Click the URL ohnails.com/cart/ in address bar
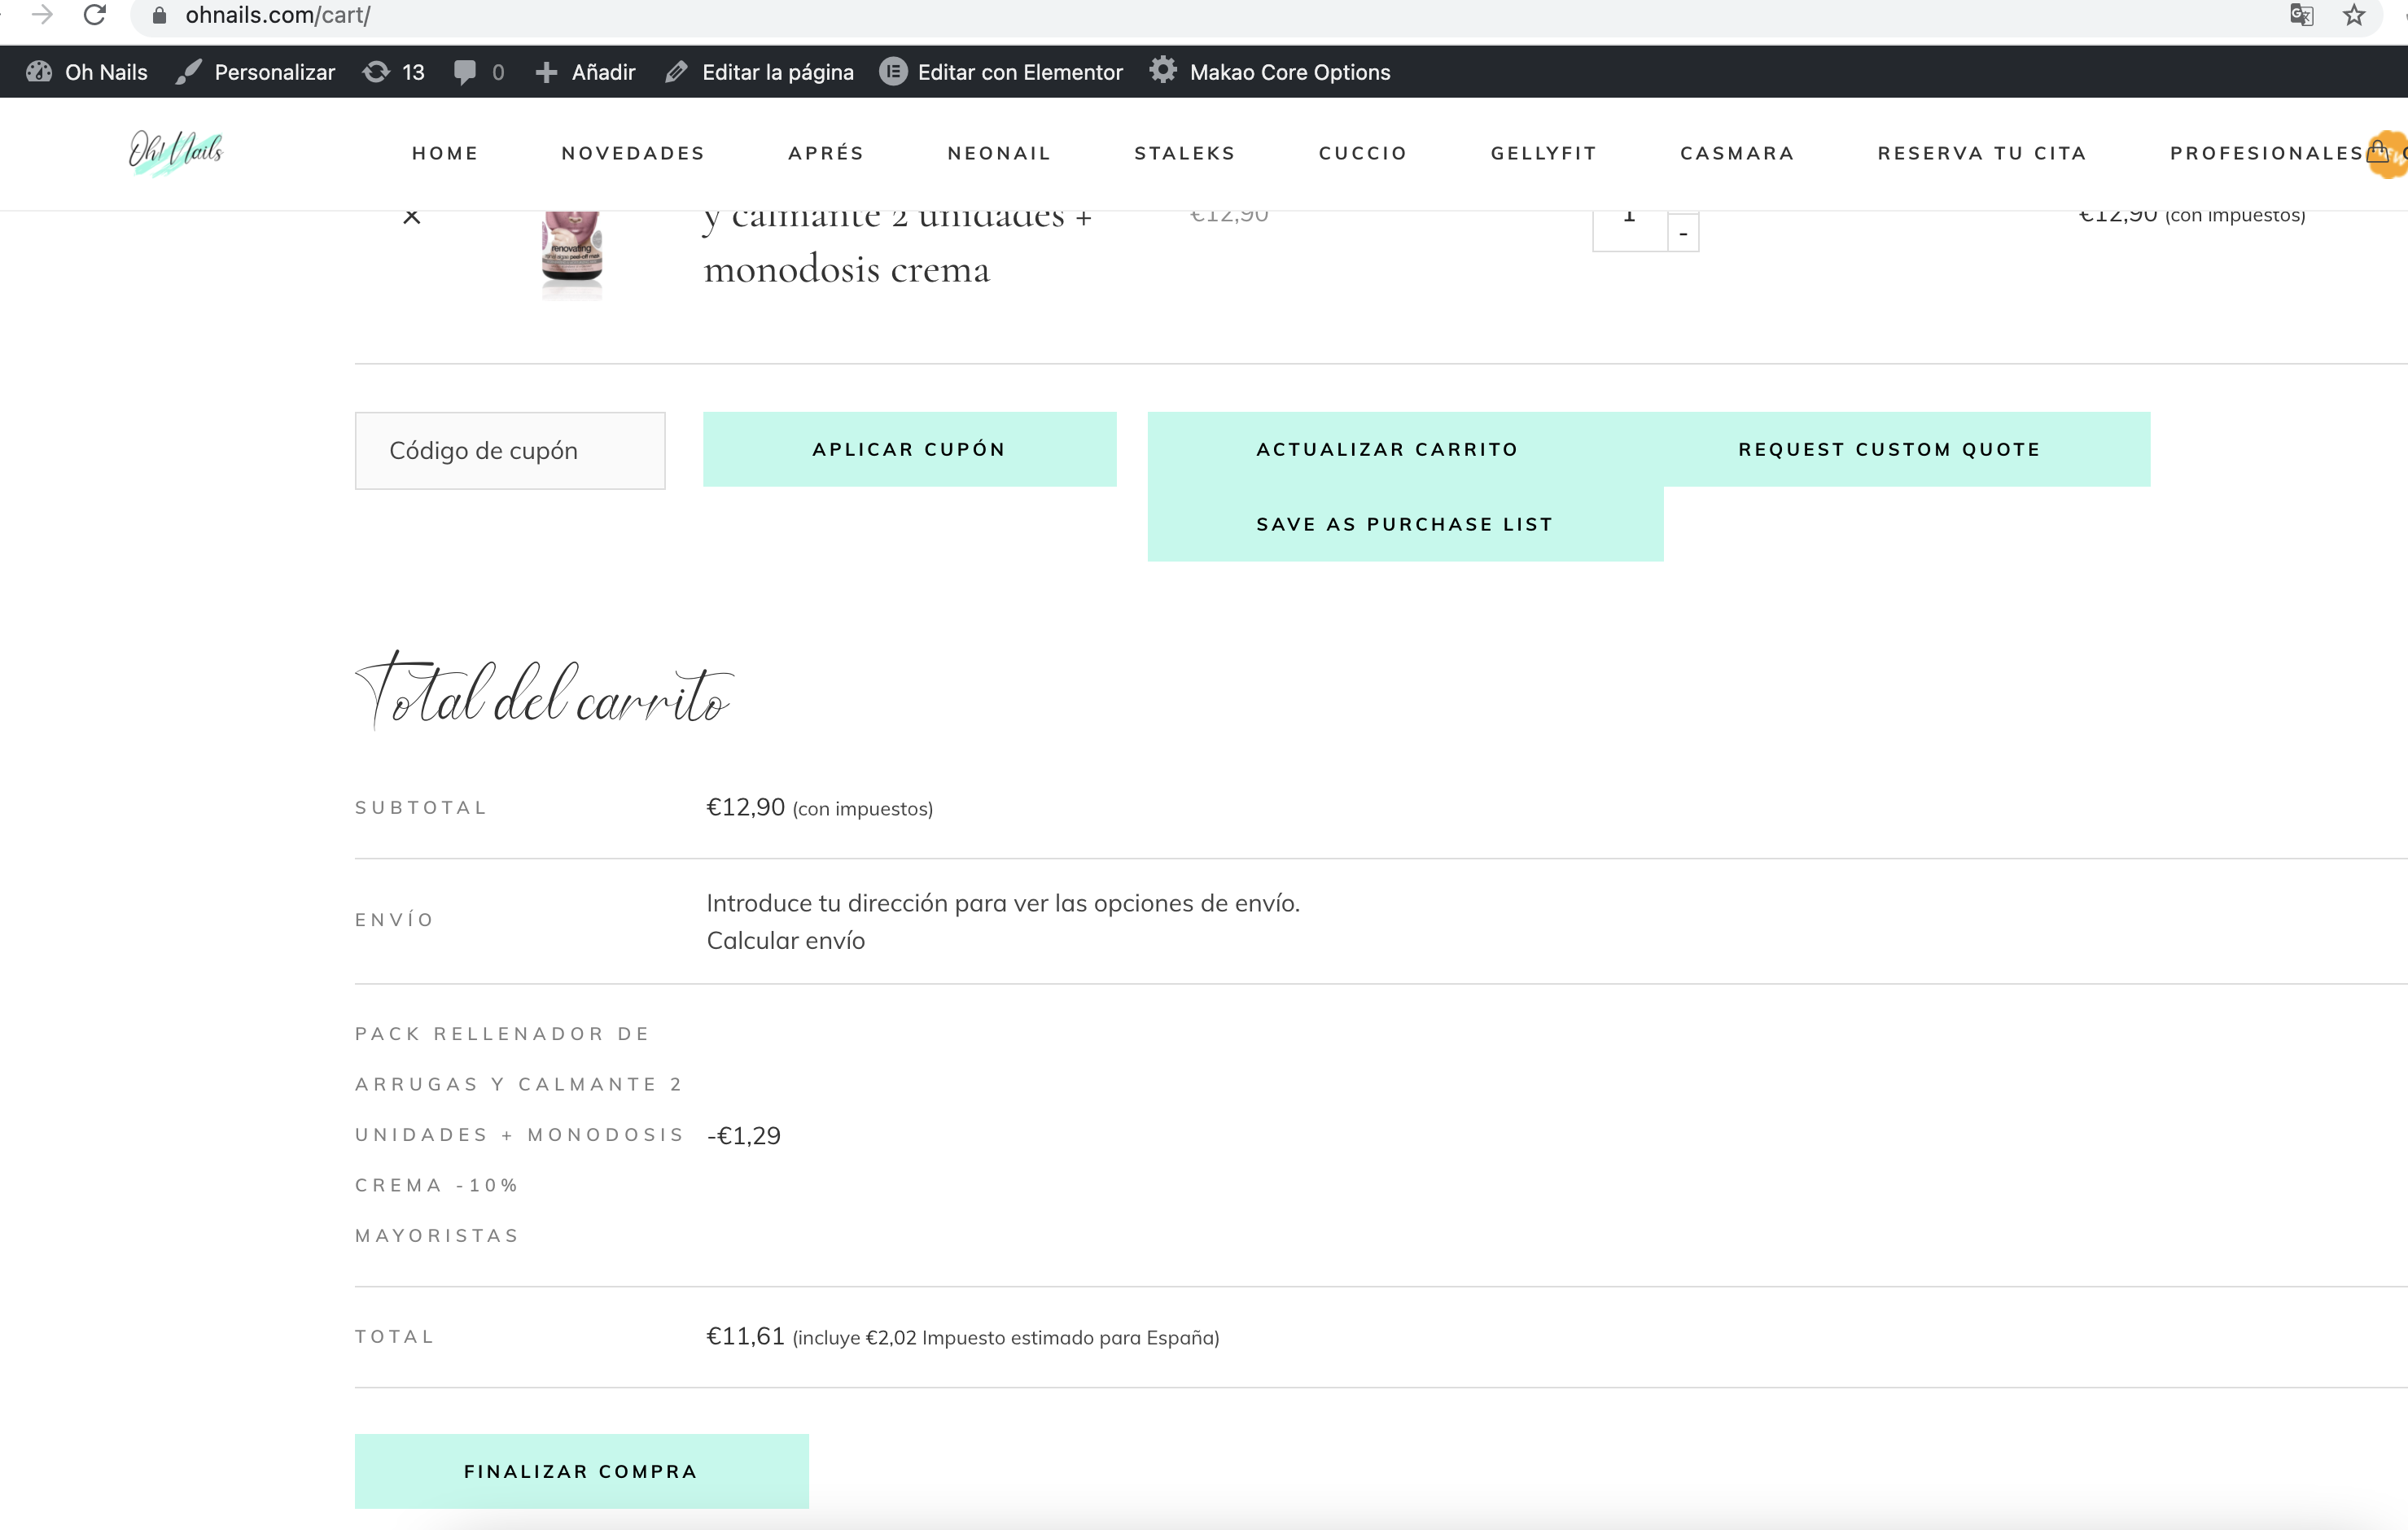Screen dimensions: 2408x1530 click(x=278, y=15)
